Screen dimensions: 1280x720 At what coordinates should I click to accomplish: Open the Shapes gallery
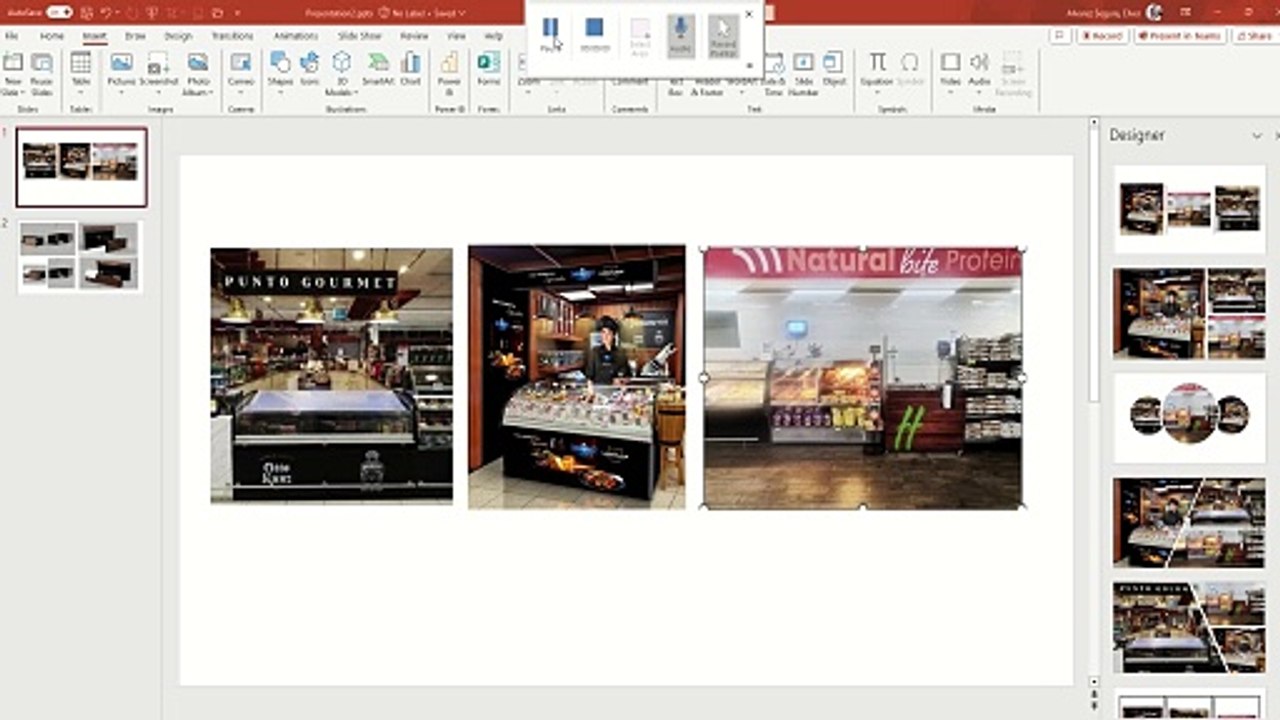pos(280,72)
